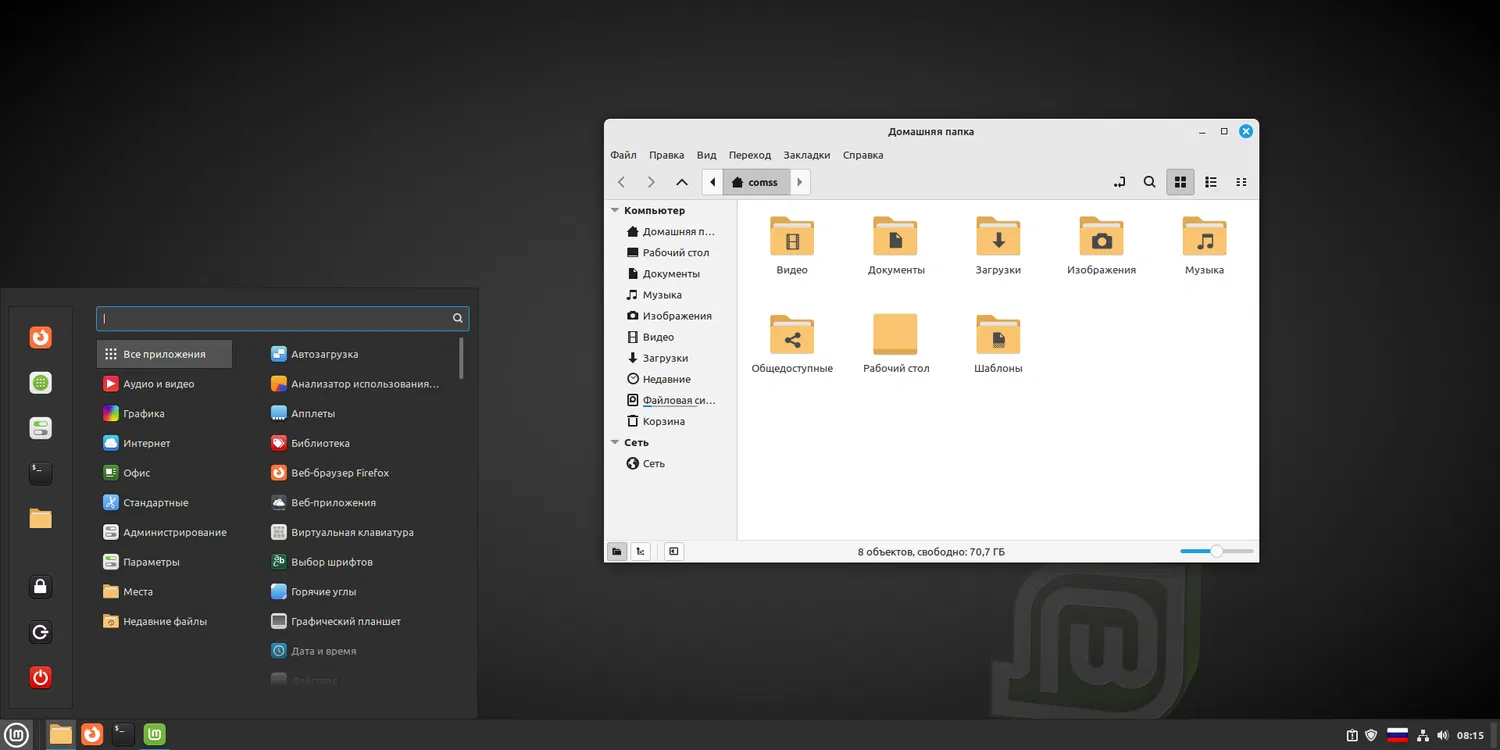Click the lock screen icon in menu
Viewport: 1500px width, 750px height.
(40, 587)
